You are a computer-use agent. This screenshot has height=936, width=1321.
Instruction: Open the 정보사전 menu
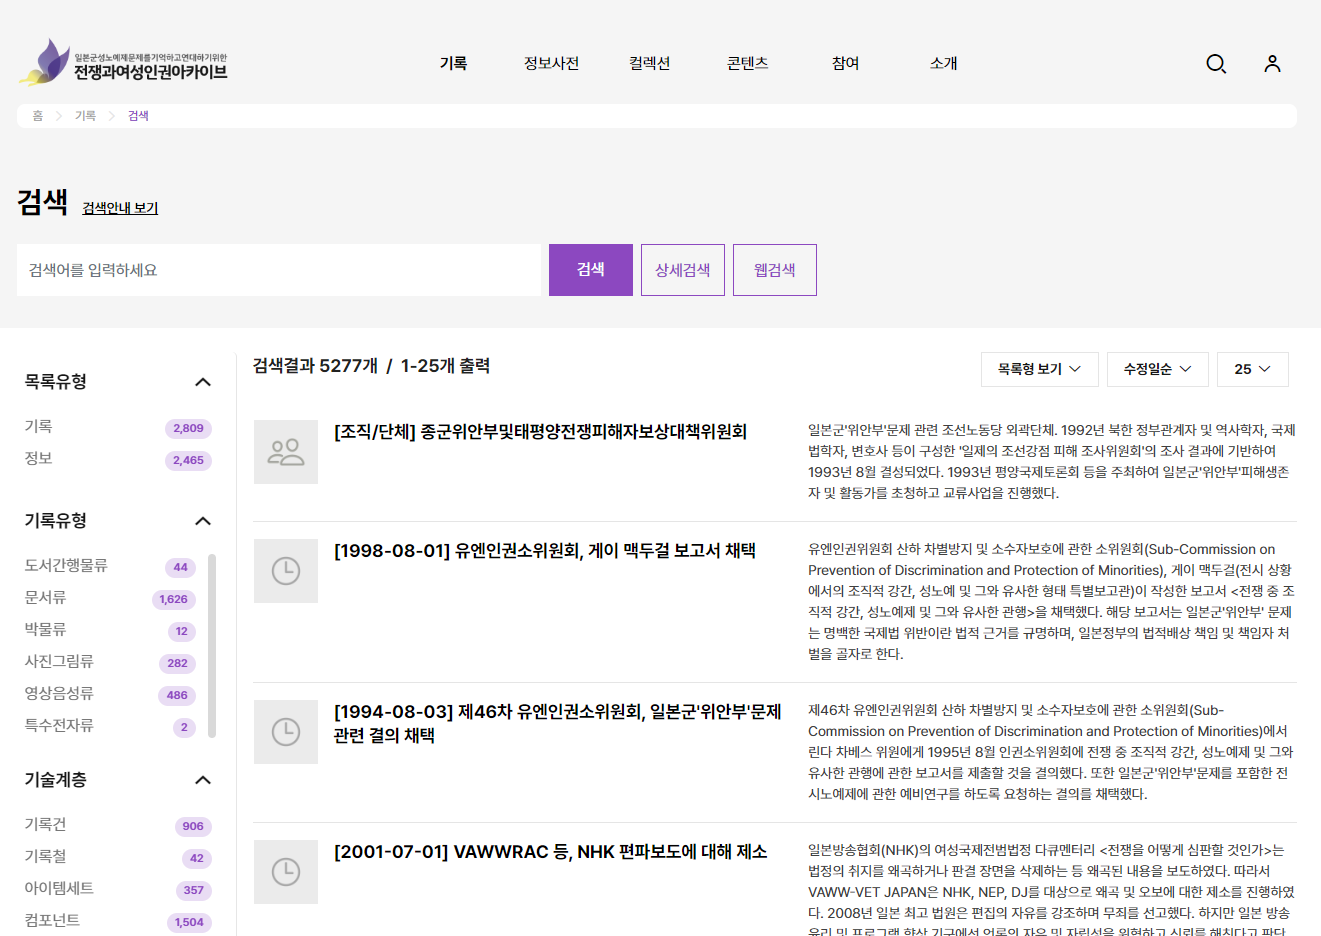551,63
